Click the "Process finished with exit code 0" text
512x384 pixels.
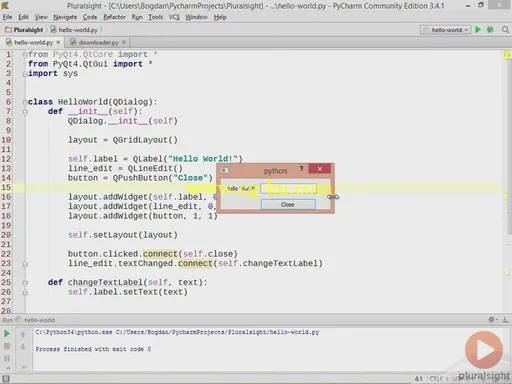click(x=93, y=349)
